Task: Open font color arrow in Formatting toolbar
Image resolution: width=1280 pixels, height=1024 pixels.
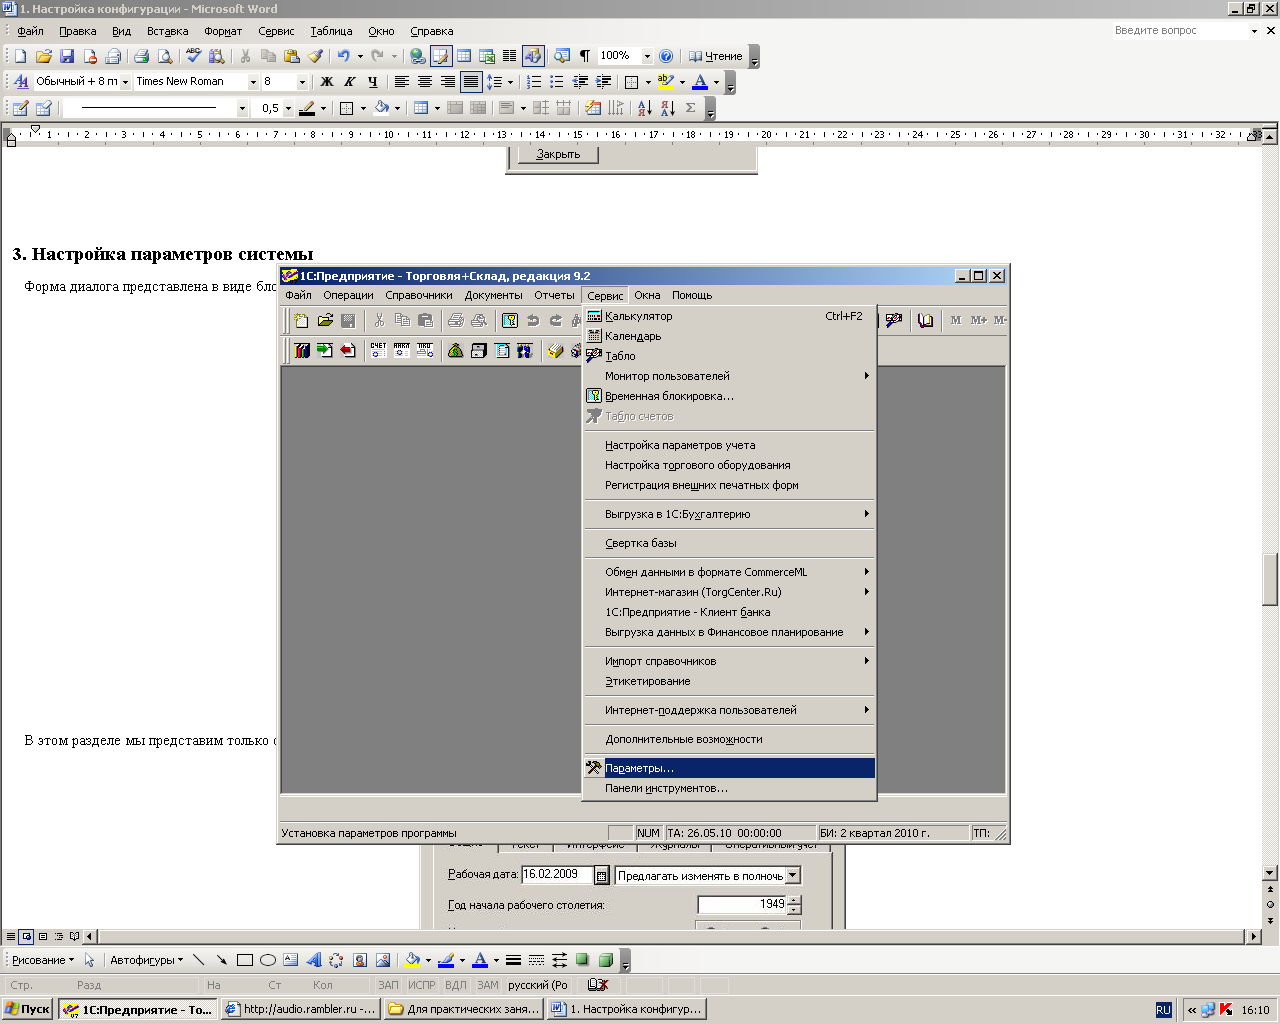Action: [716, 81]
